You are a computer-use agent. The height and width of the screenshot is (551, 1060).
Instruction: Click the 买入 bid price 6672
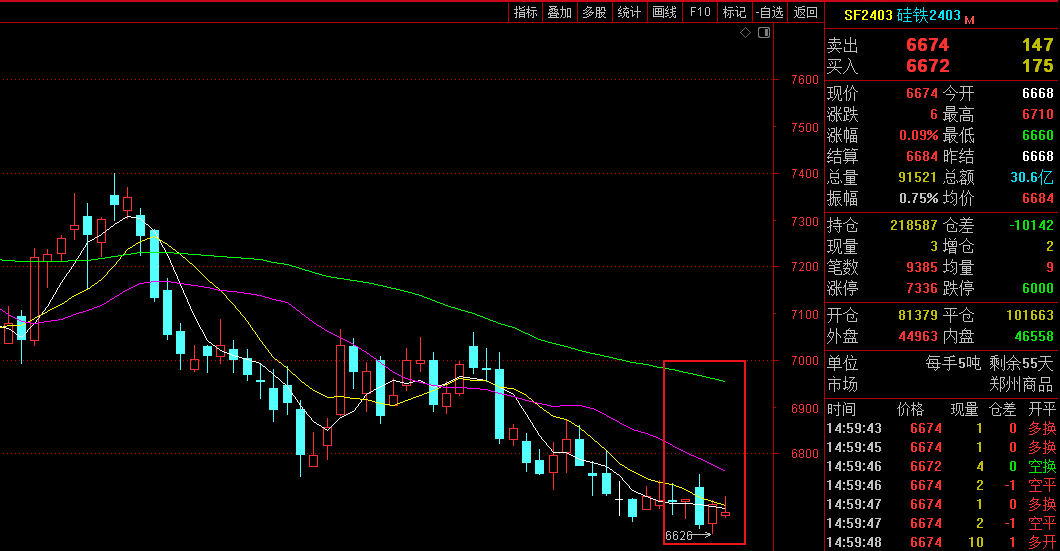point(927,66)
